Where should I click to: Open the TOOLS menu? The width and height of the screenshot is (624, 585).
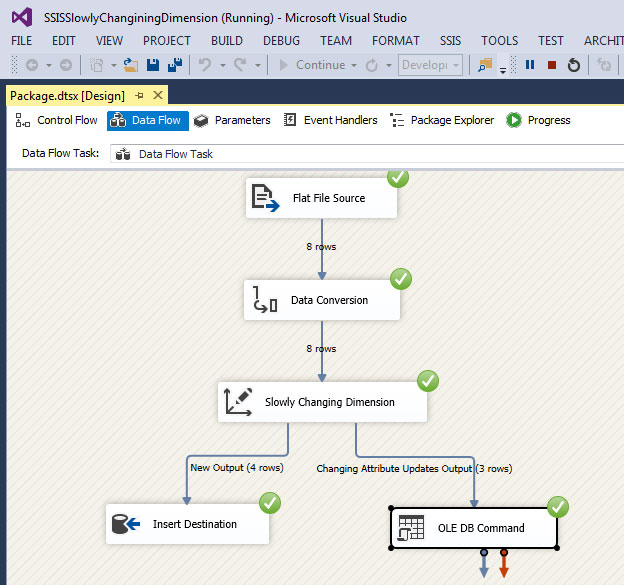tap(499, 41)
